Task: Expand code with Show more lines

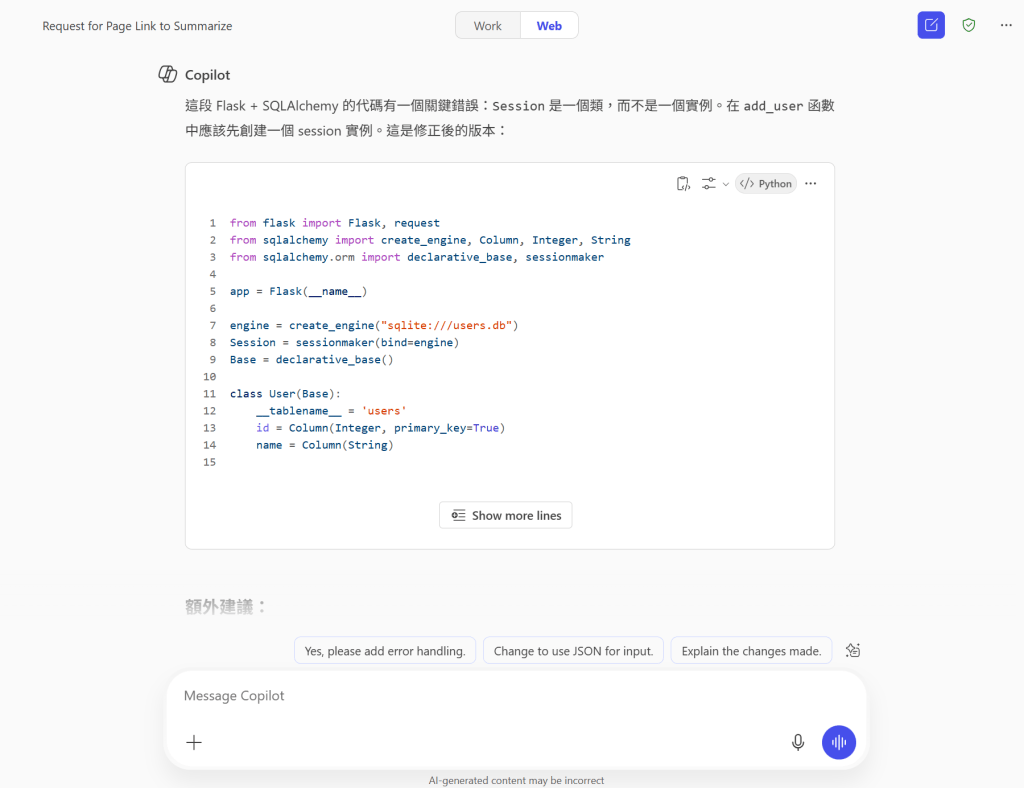Action: coord(505,515)
